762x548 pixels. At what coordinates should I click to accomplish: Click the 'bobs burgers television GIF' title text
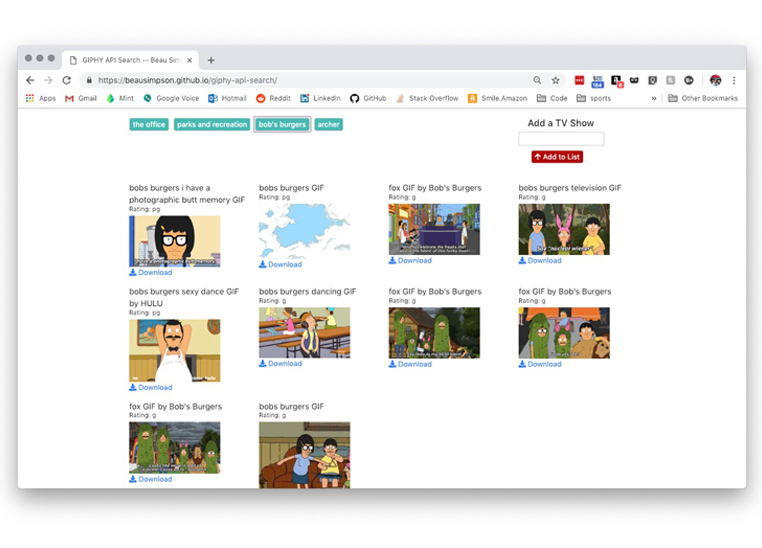pos(570,188)
